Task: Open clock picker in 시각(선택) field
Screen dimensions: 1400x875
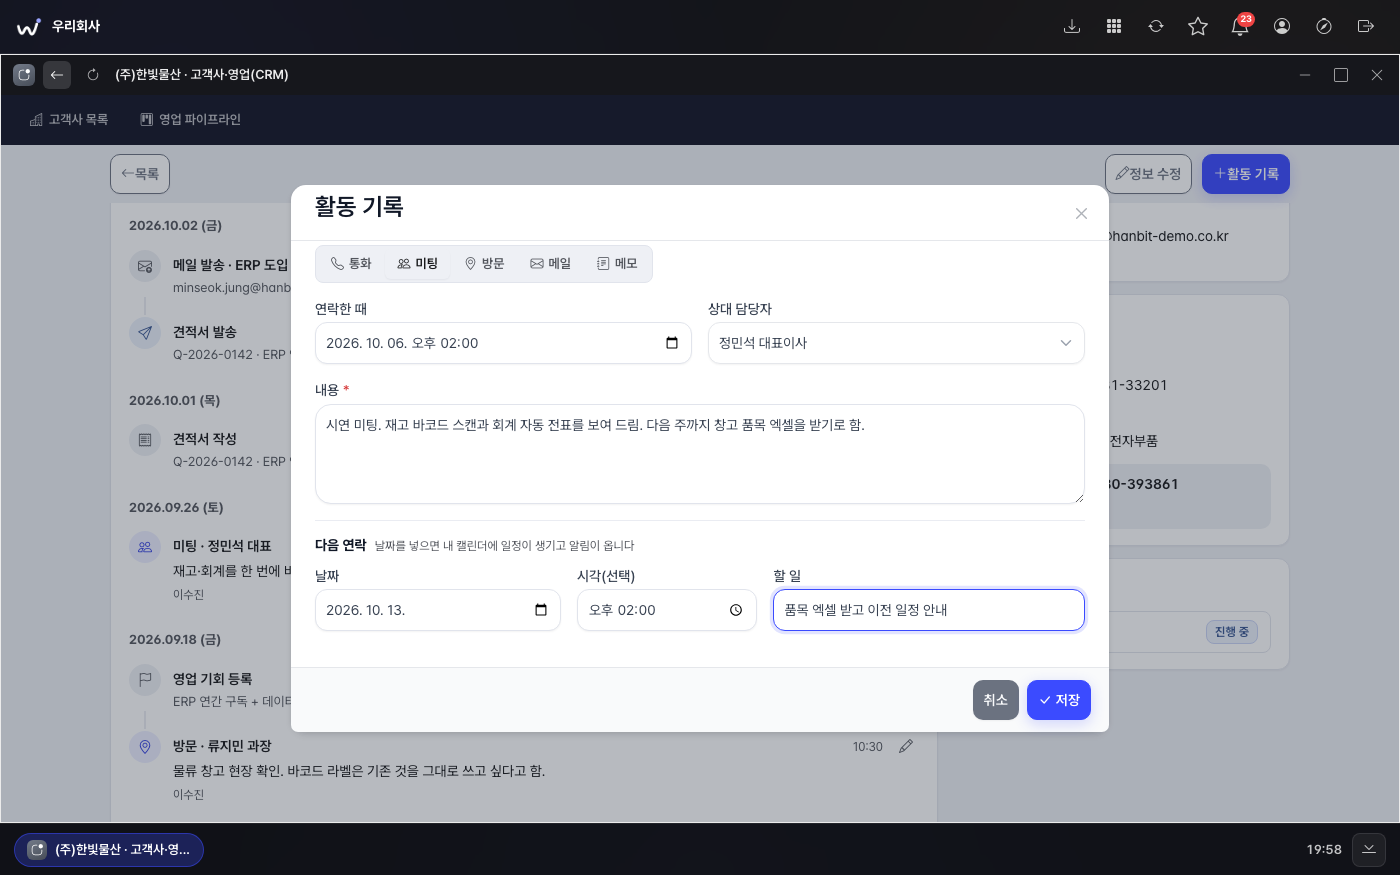Action: click(x=736, y=610)
